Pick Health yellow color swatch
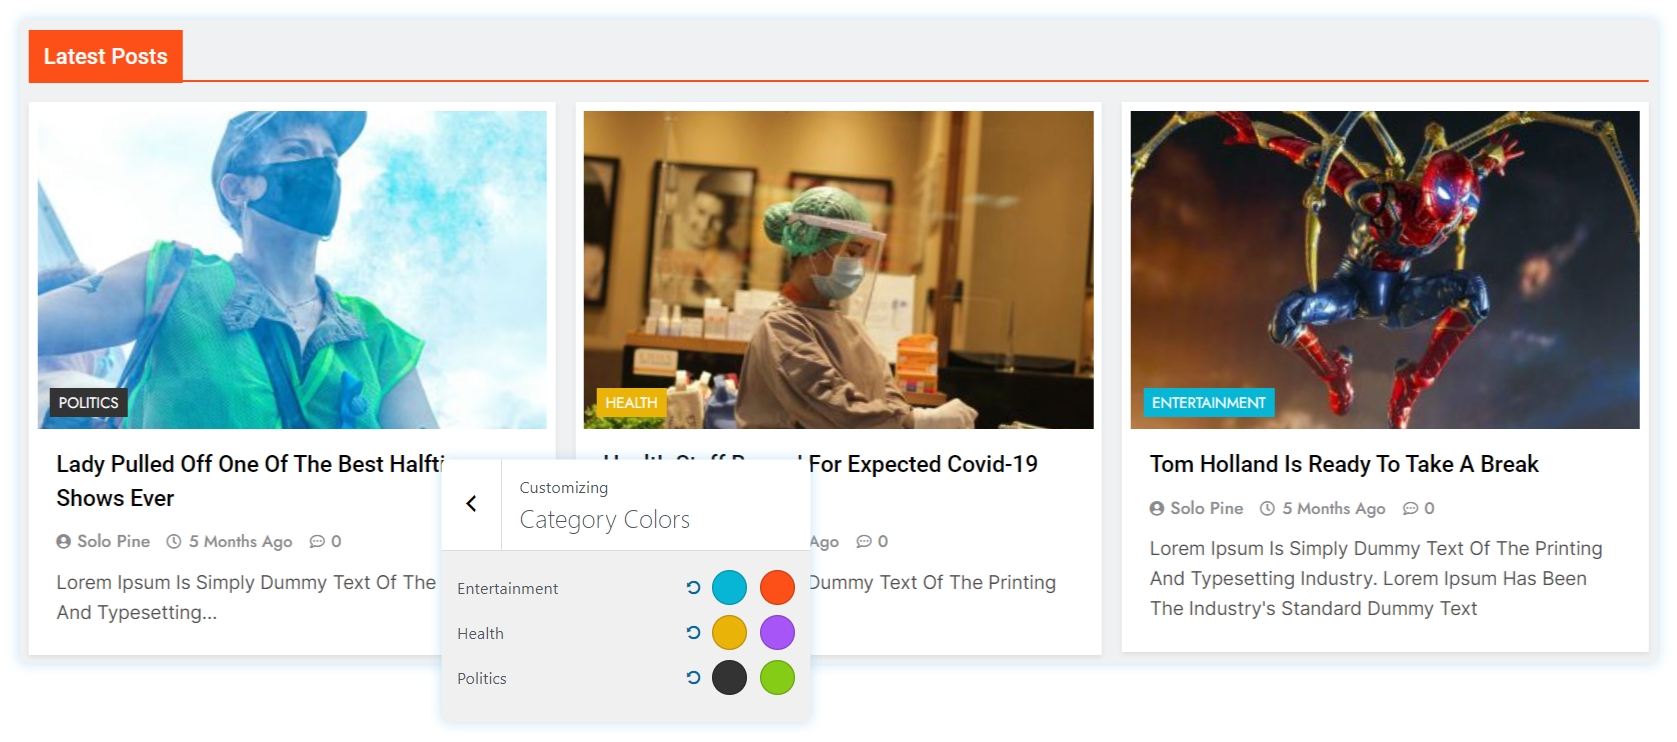 (x=729, y=633)
